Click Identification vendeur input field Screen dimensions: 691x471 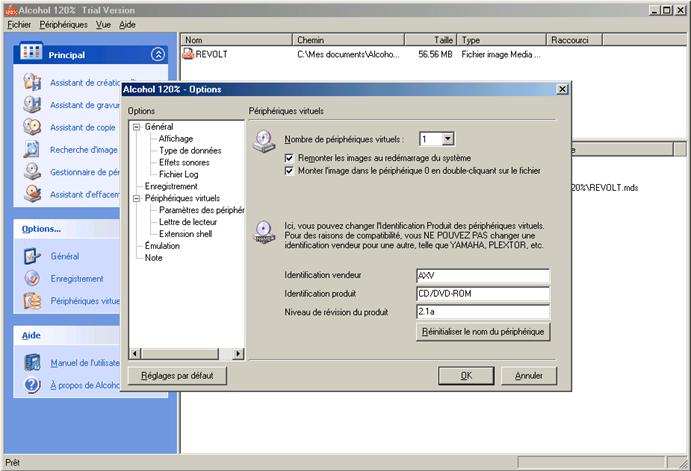[483, 275]
